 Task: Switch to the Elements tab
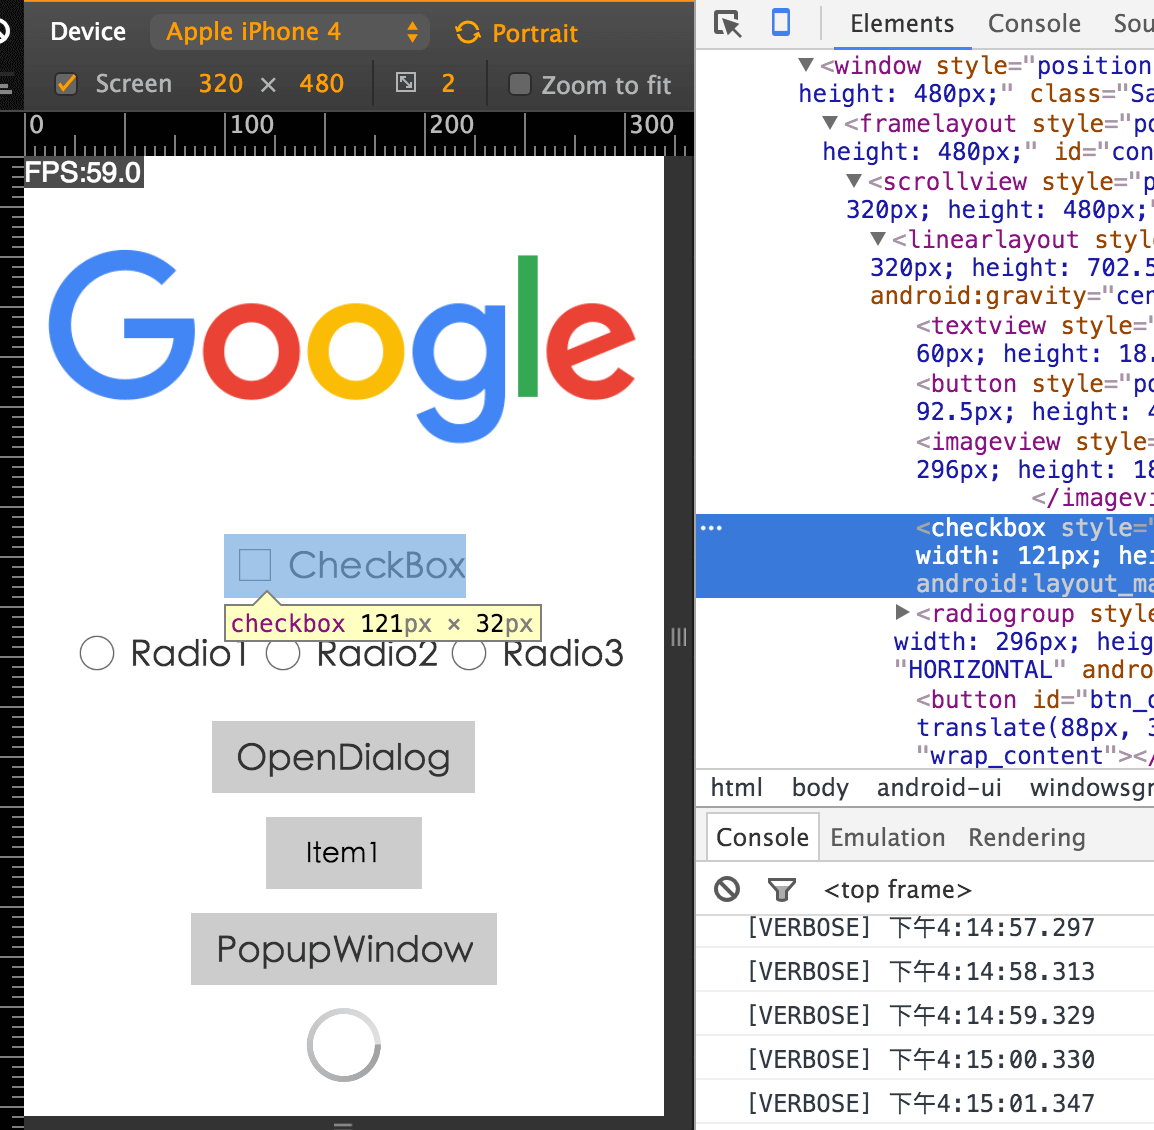pyautogui.click(x=902, y=24)
